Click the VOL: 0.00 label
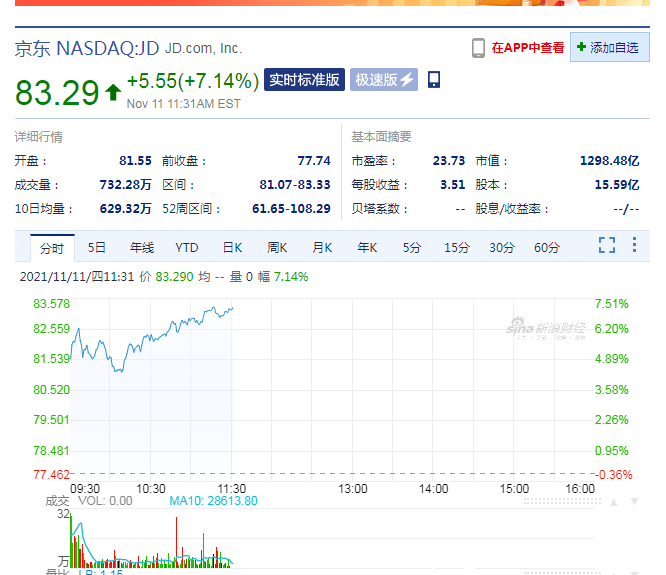The image size is (666, 575). tap(105, 501)
